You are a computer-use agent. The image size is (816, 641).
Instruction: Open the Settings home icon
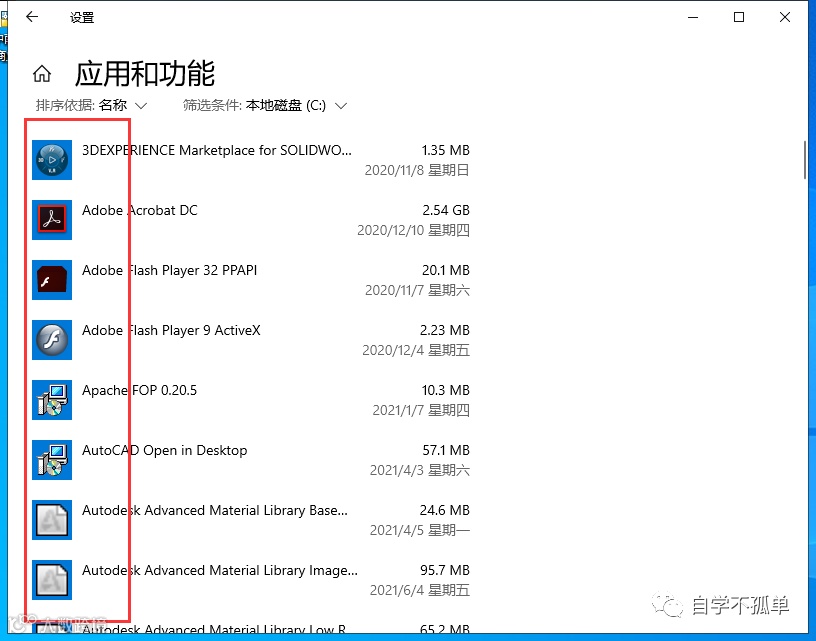(x=42, y=74)
